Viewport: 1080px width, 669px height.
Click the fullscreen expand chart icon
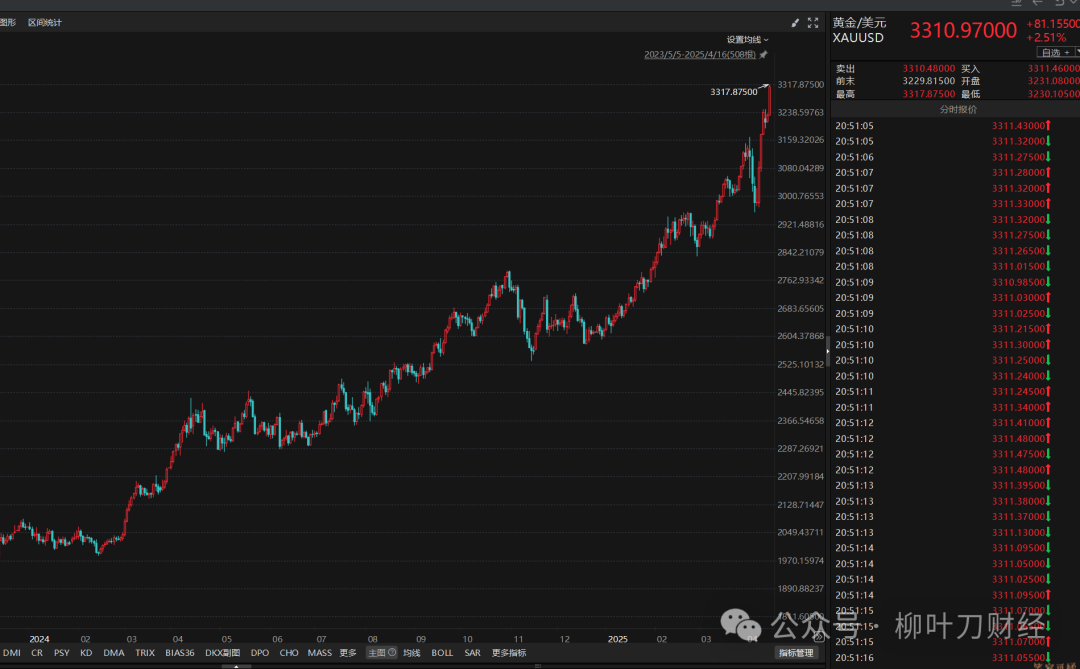click(813, 22)
